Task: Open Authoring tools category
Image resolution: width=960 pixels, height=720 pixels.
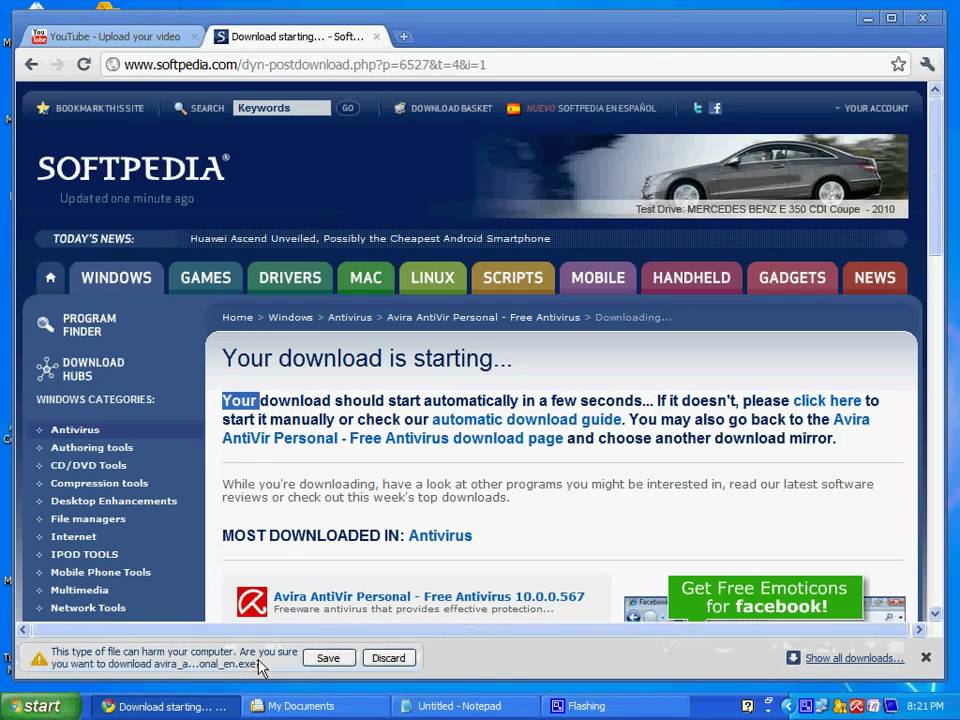Action: click(x=92, y=448)
